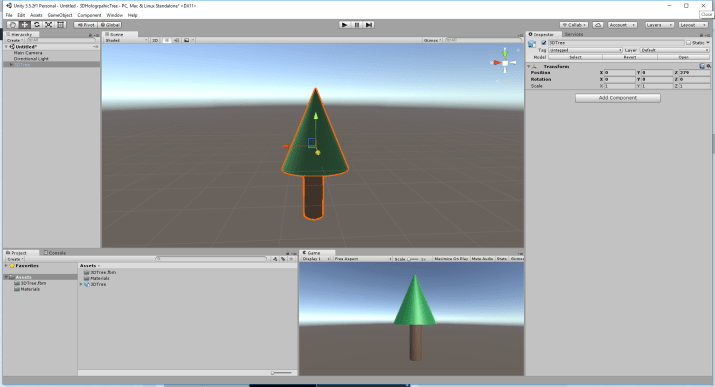Click the Model Revert button

(630, 57)
